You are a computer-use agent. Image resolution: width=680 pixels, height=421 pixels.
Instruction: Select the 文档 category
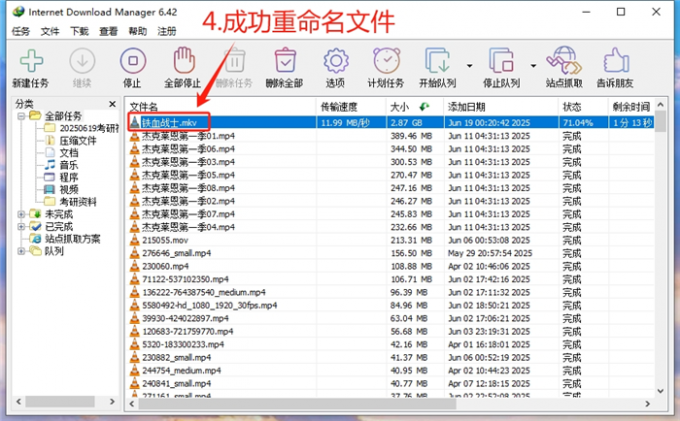point(69,153)
